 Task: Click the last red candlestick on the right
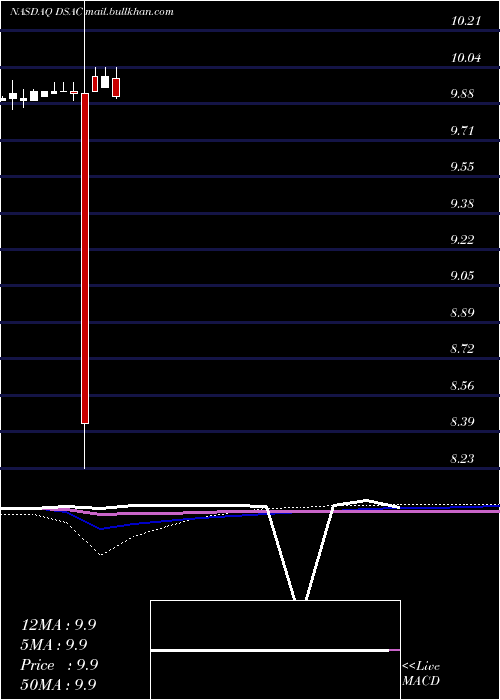(116, 87)
